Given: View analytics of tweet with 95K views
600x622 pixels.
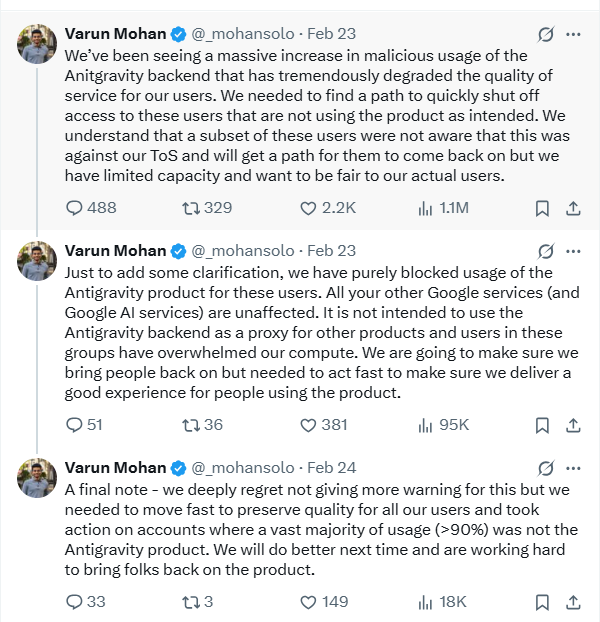Looking at the screenshot, I should 424,425.
